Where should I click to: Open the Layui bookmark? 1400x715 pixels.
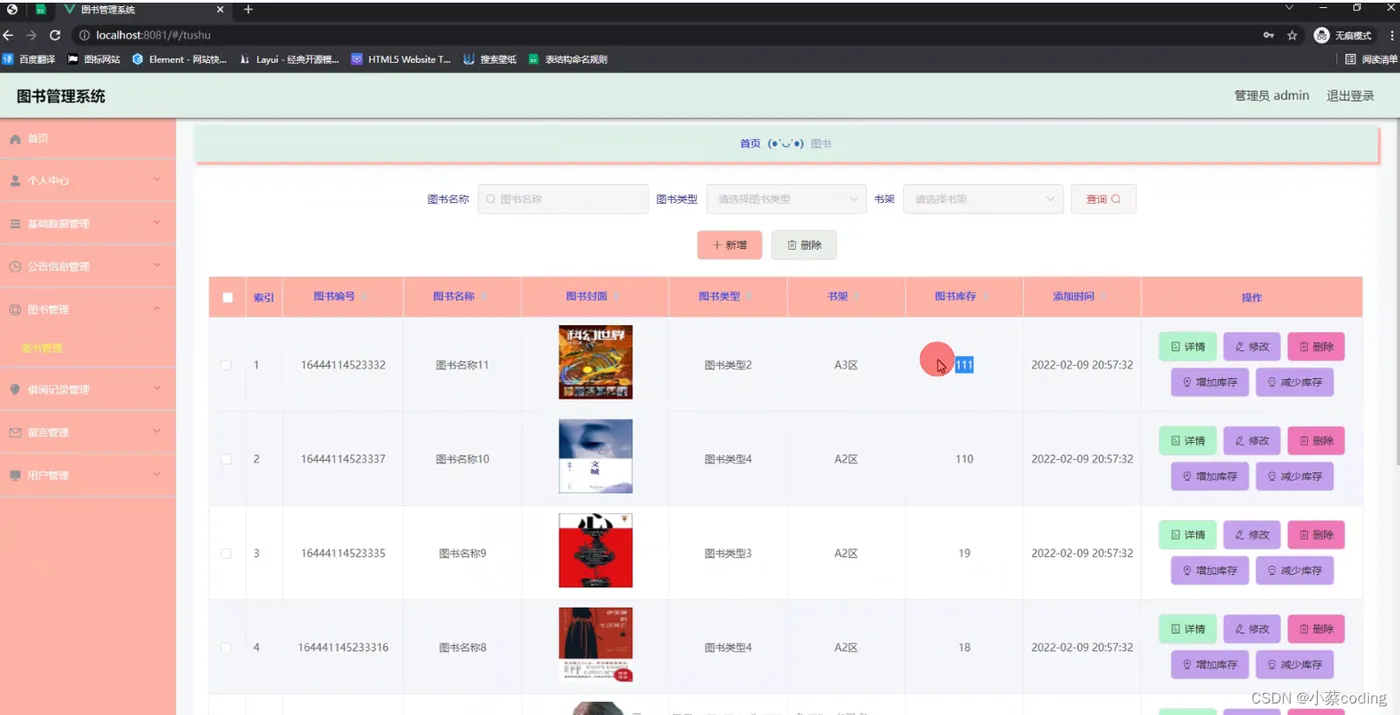pyautogui.click(x=290, y=59)
